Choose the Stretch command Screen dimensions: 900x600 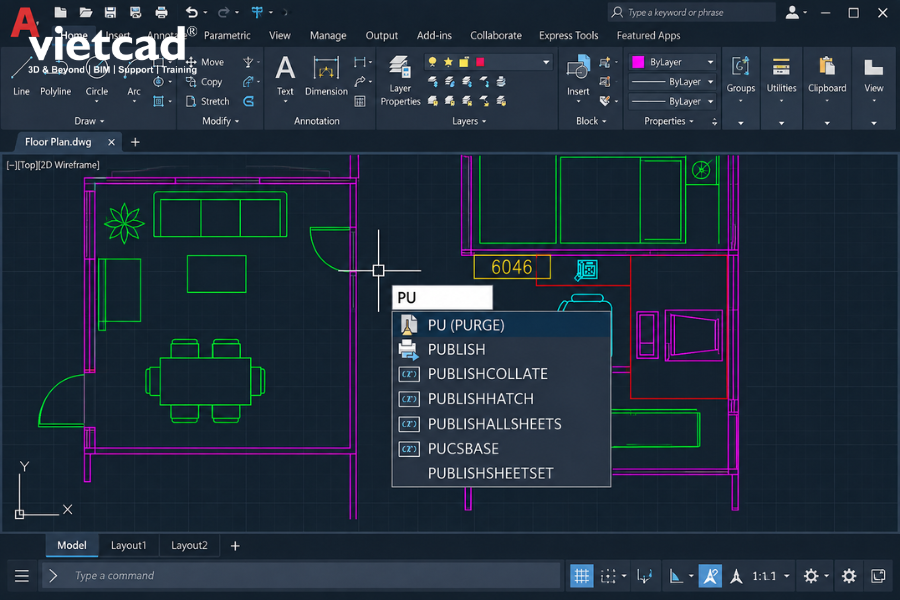pyautogui.click(x=207, y=101)
